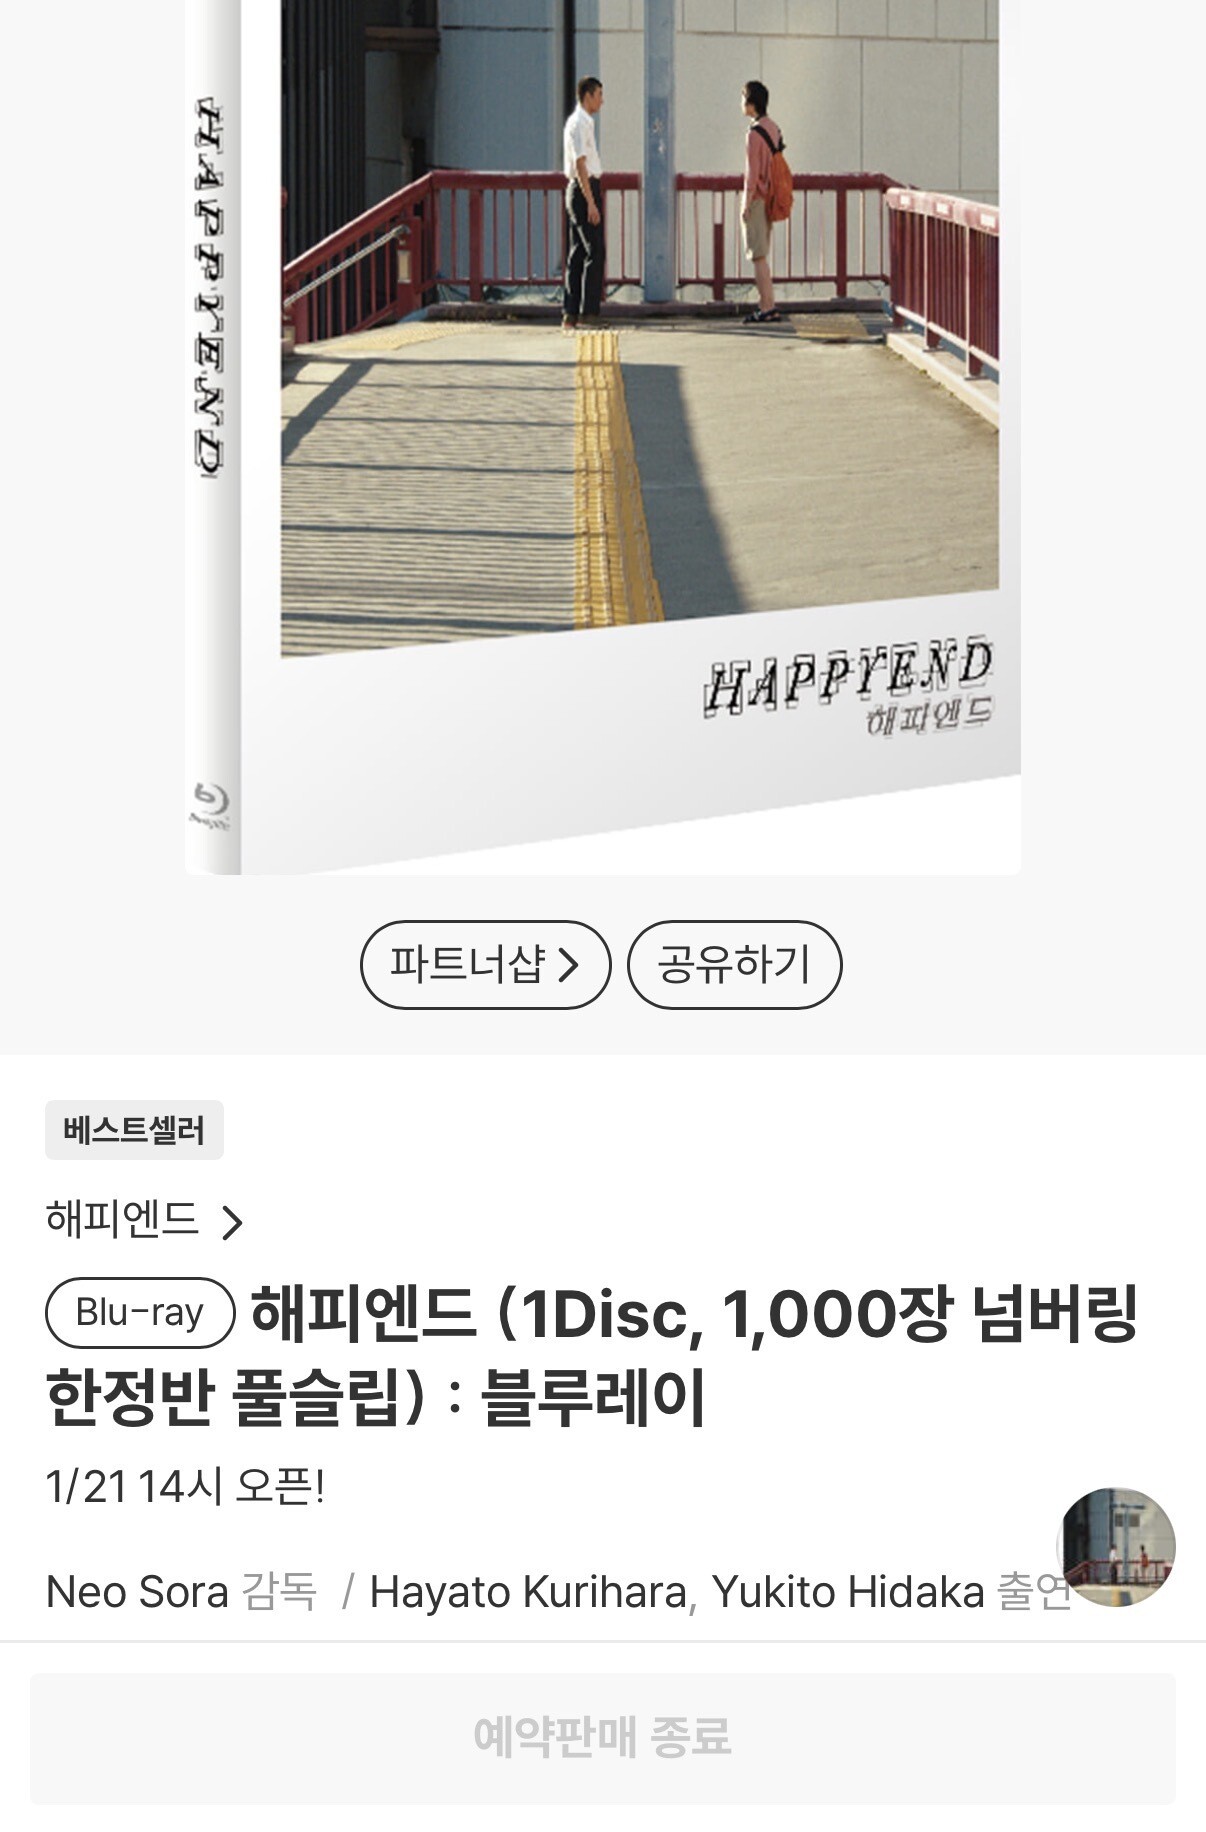This screenshot has width=1206, height=1832.
Task: Open actor Yukito Hidaka's page
Action: click(848, 1591)
